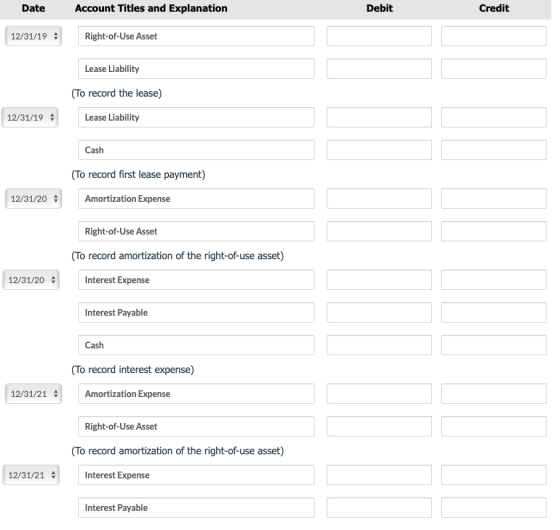Click credit field for last Right-of-Use Asset row

tap(494, 426)
